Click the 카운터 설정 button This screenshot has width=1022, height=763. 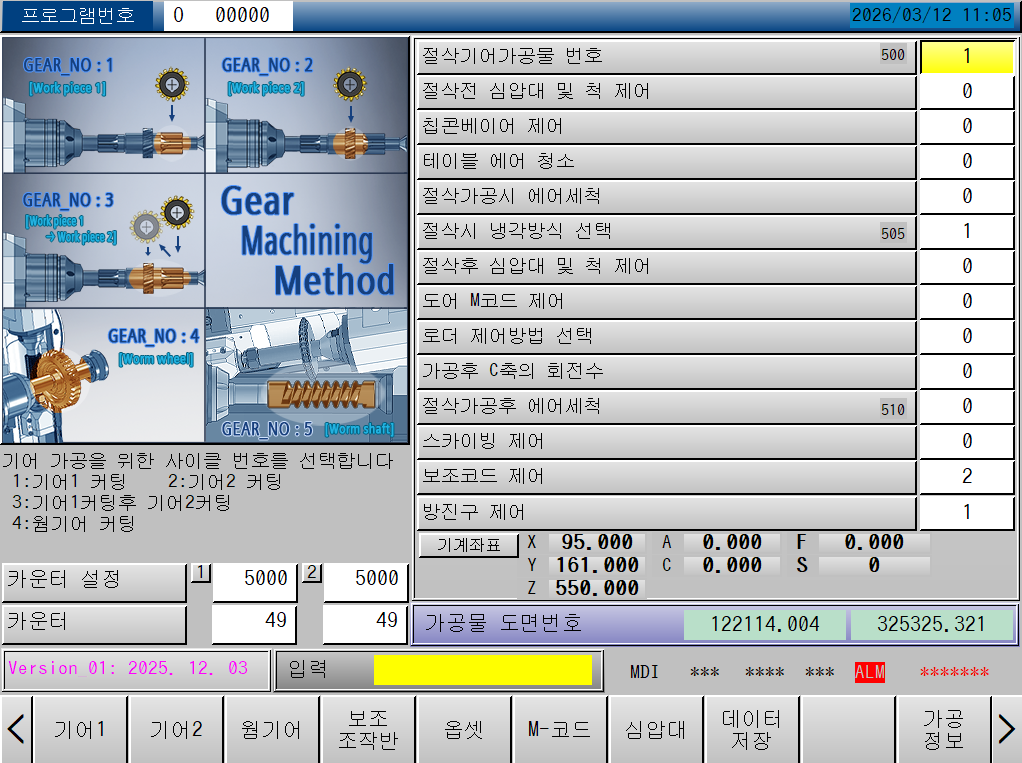(x=95, y=581)
